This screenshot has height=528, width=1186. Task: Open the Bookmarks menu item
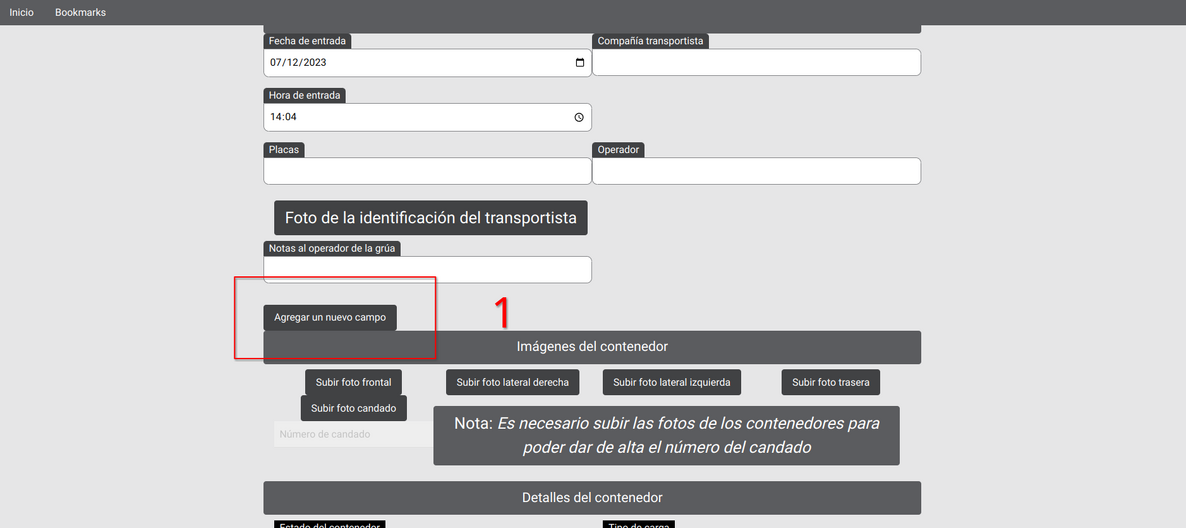click(x=80, y=12)
